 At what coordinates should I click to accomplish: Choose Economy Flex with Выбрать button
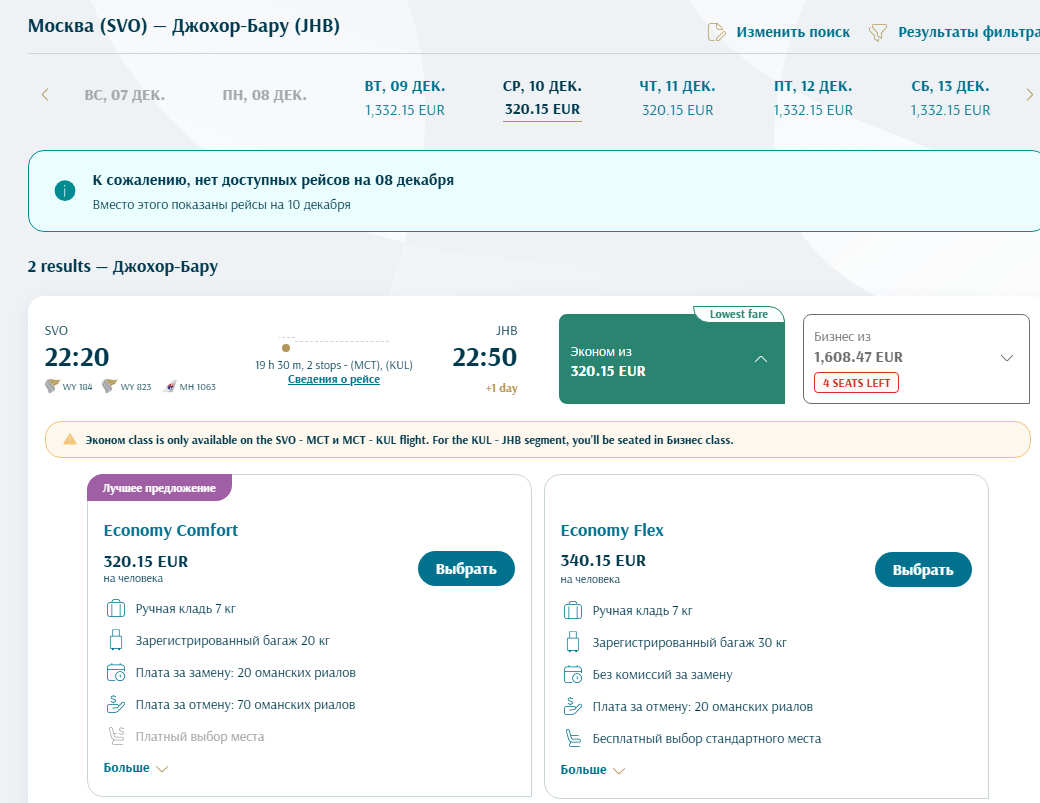point(923,570)
